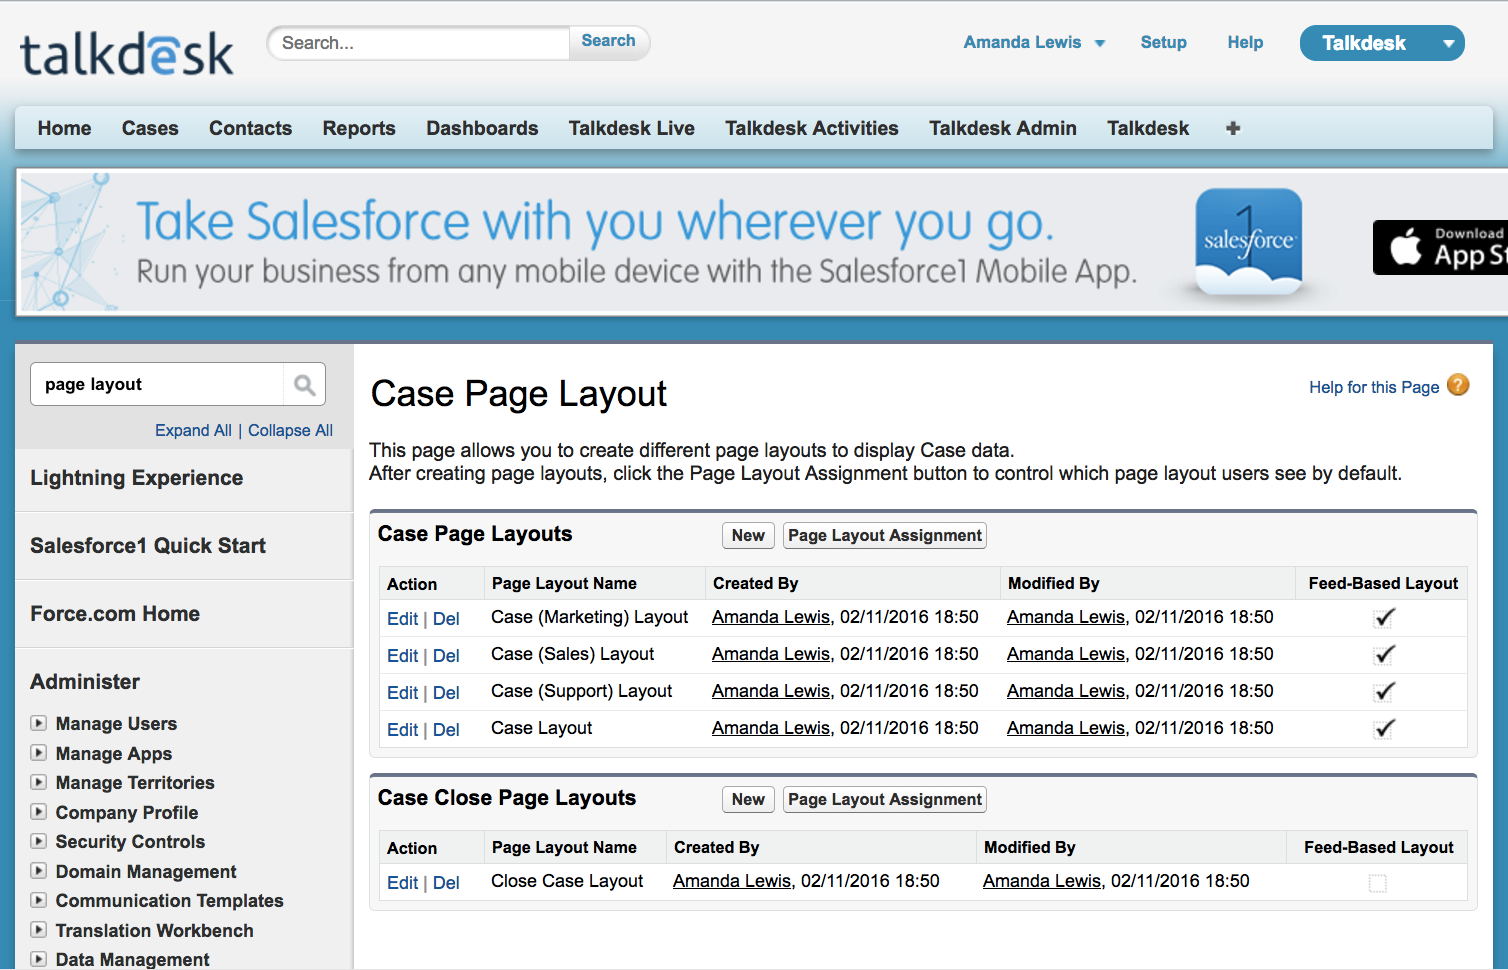Viewport: 1508px width, 970px height.
Task: Expand the Manage Users tree node
Action: [39, 723]
